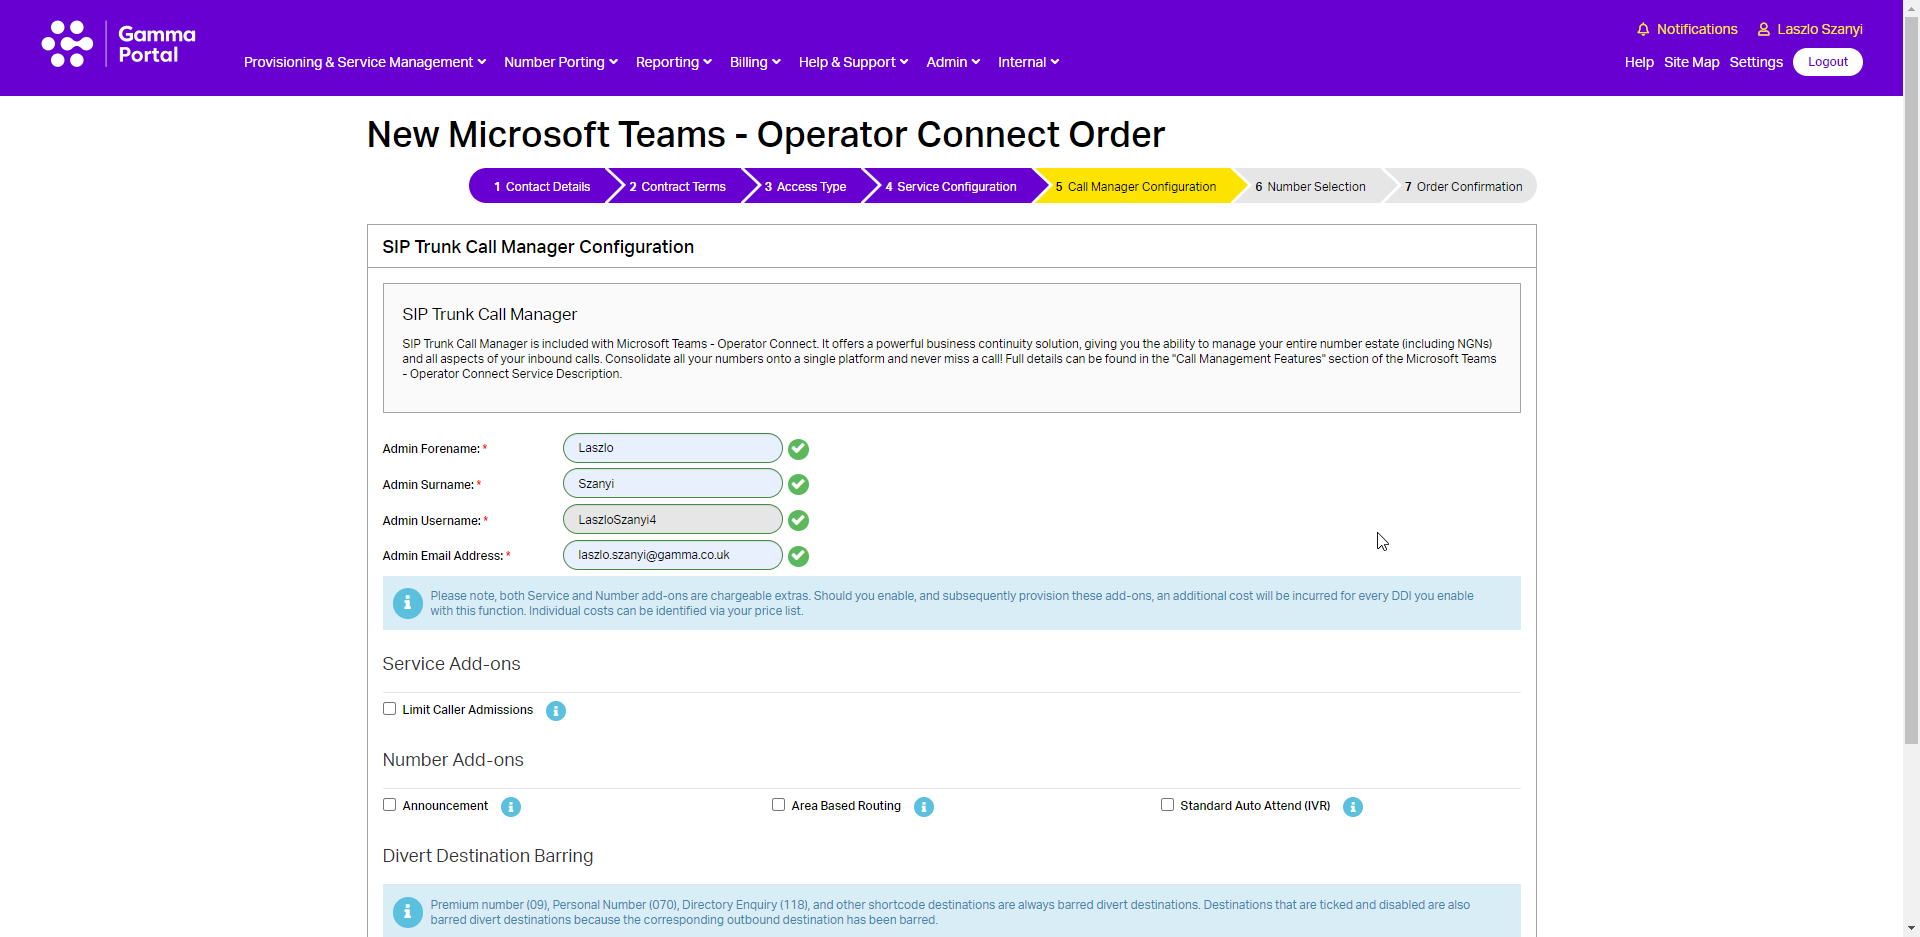1920x937 pixels.
Task: Click the Logout button
Action: click(x=1827, y=62)
